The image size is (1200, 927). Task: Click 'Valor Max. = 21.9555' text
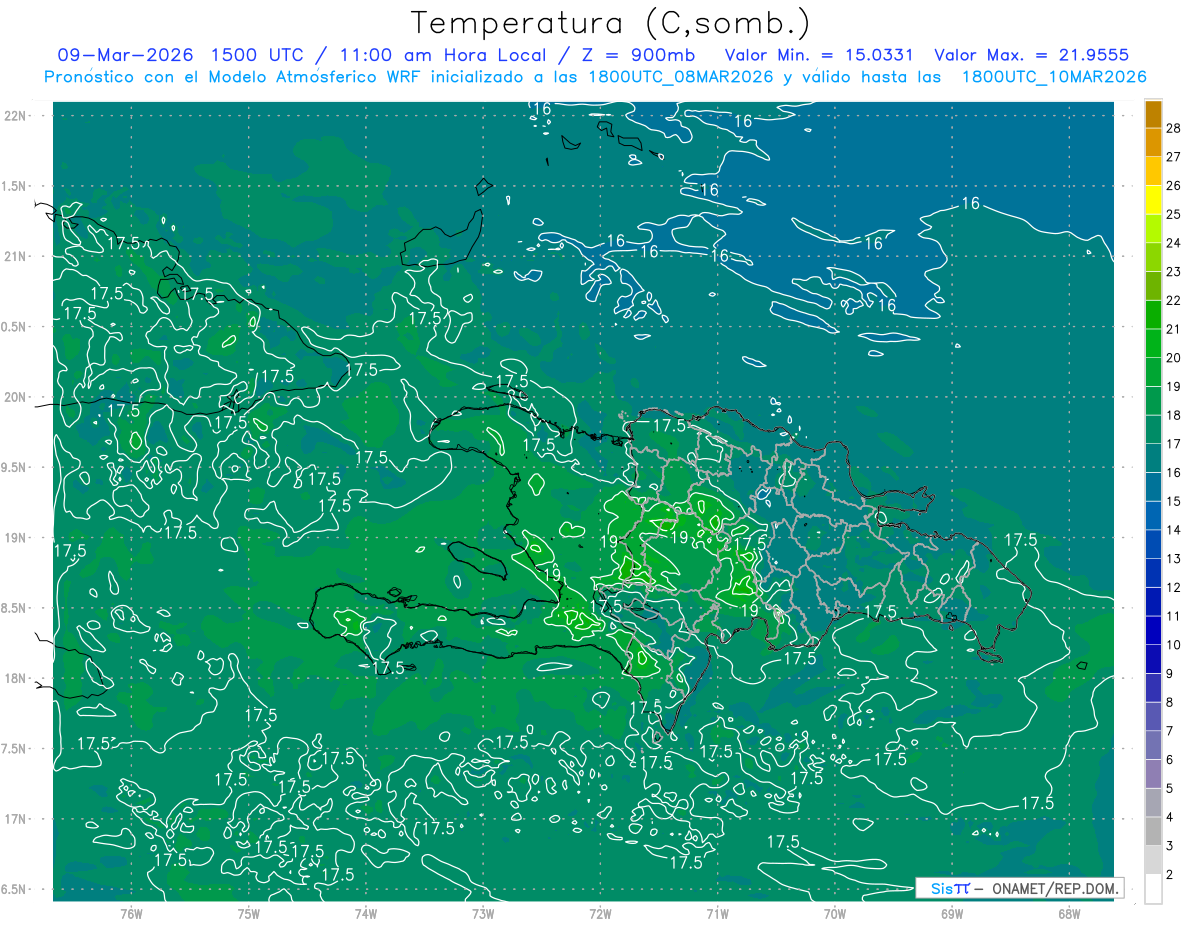tap(1030, 55)
